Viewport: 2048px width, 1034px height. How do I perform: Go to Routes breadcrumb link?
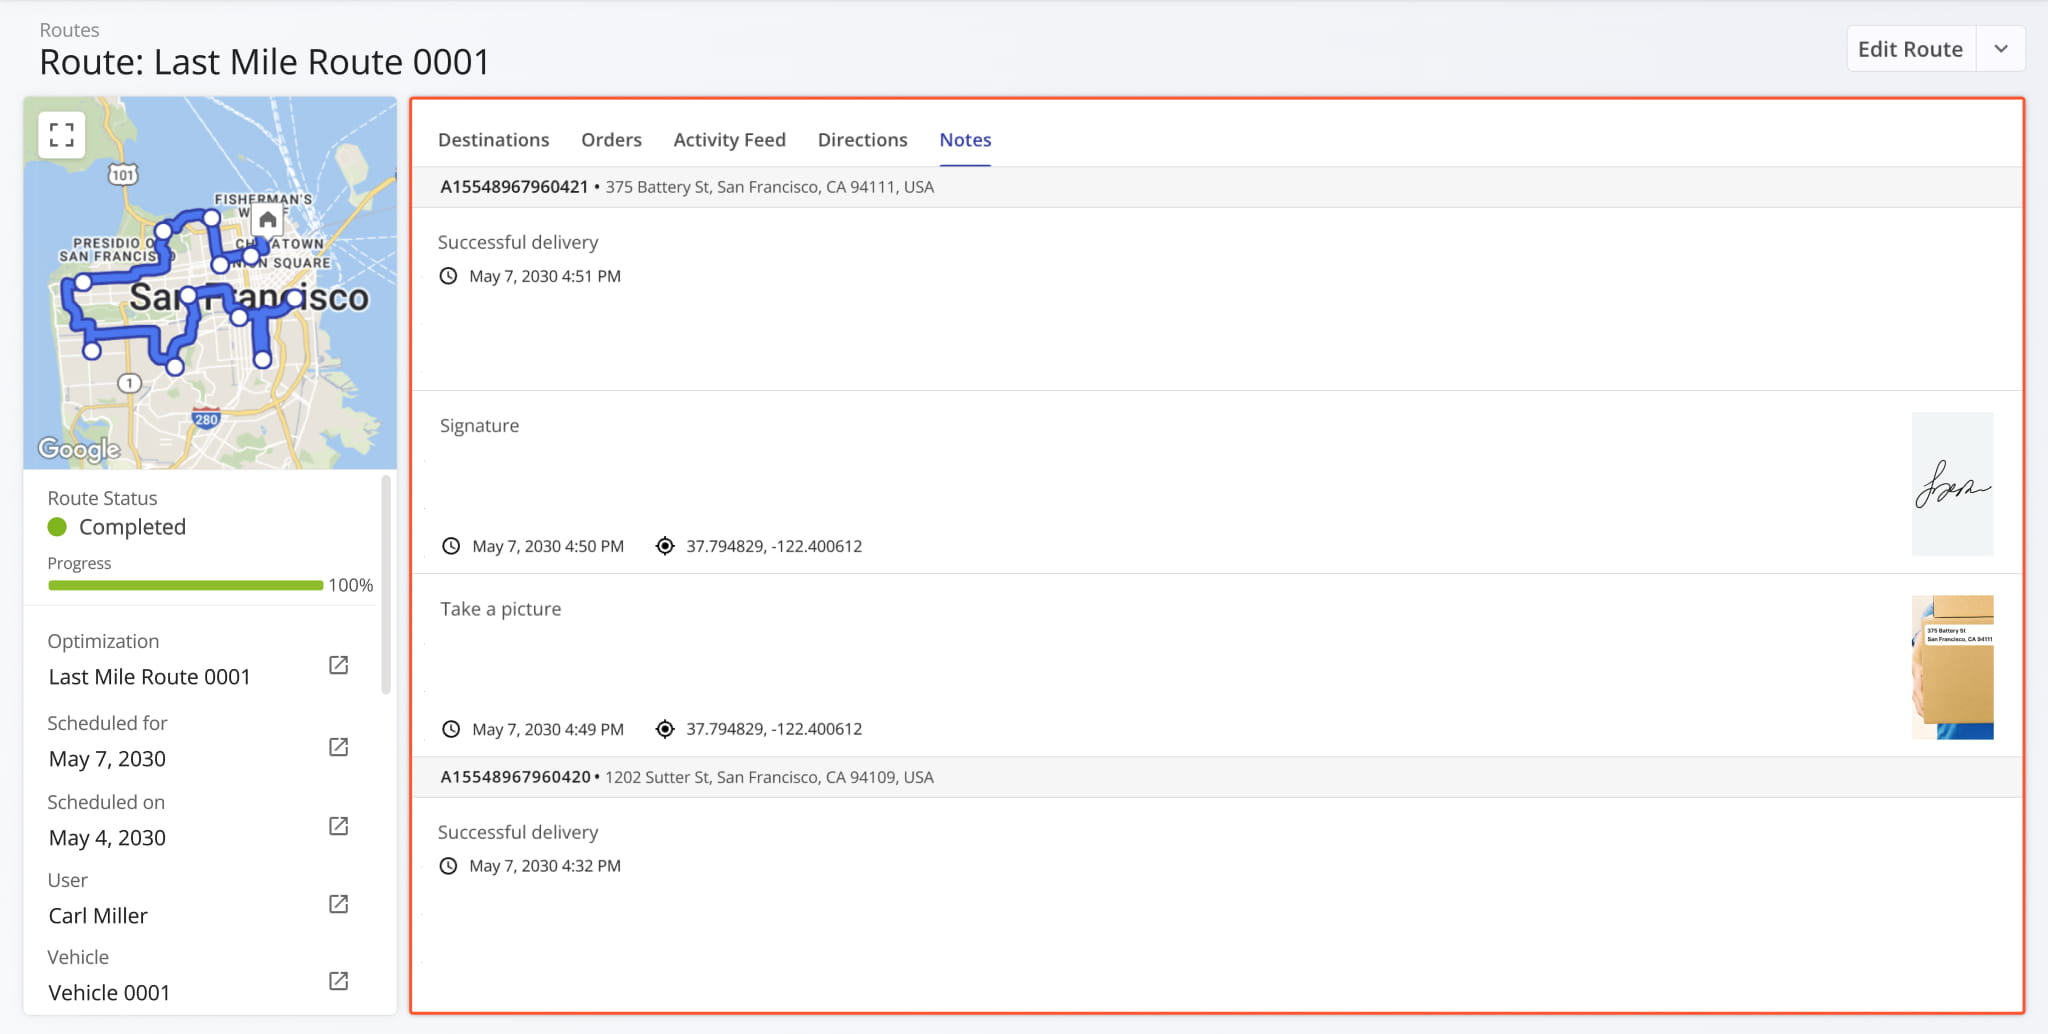[x=69, y=30]
